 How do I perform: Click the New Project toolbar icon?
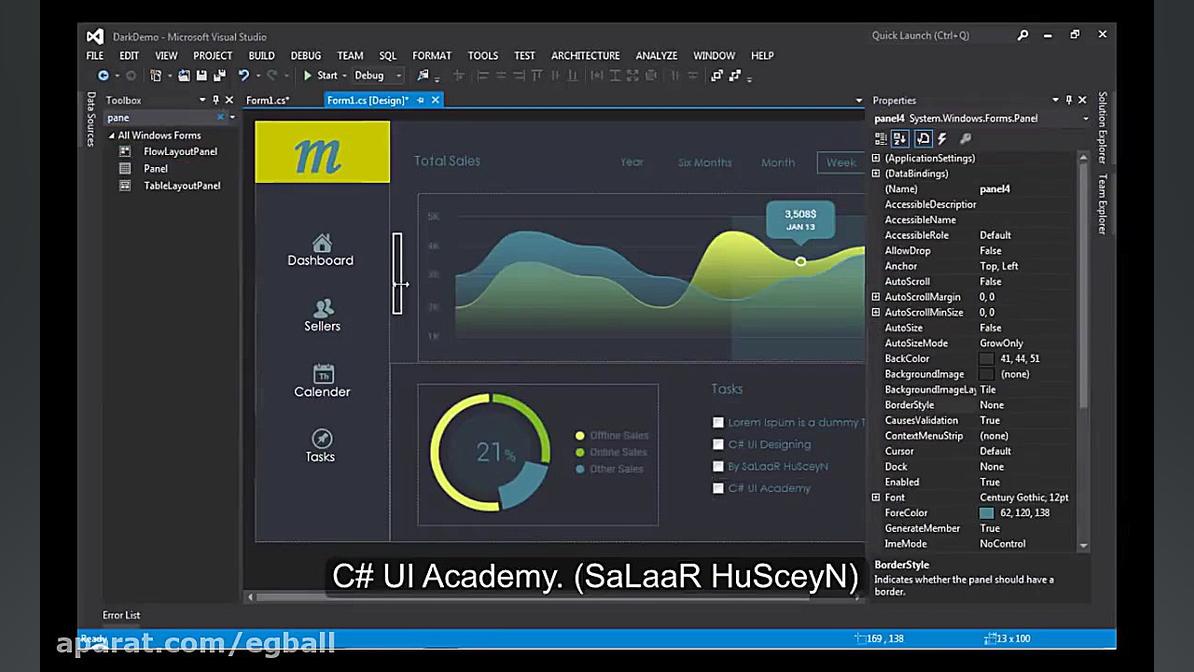point(155,75)
